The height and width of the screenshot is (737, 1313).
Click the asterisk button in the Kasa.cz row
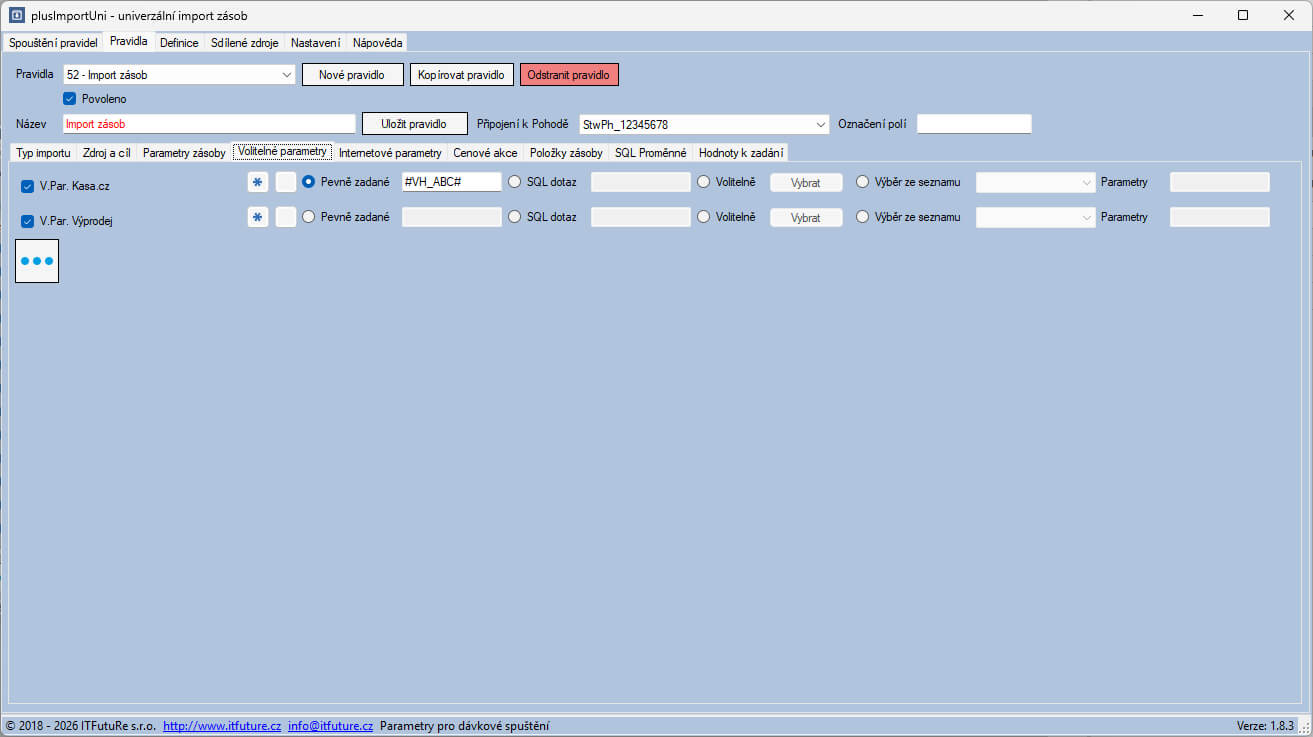258,182
